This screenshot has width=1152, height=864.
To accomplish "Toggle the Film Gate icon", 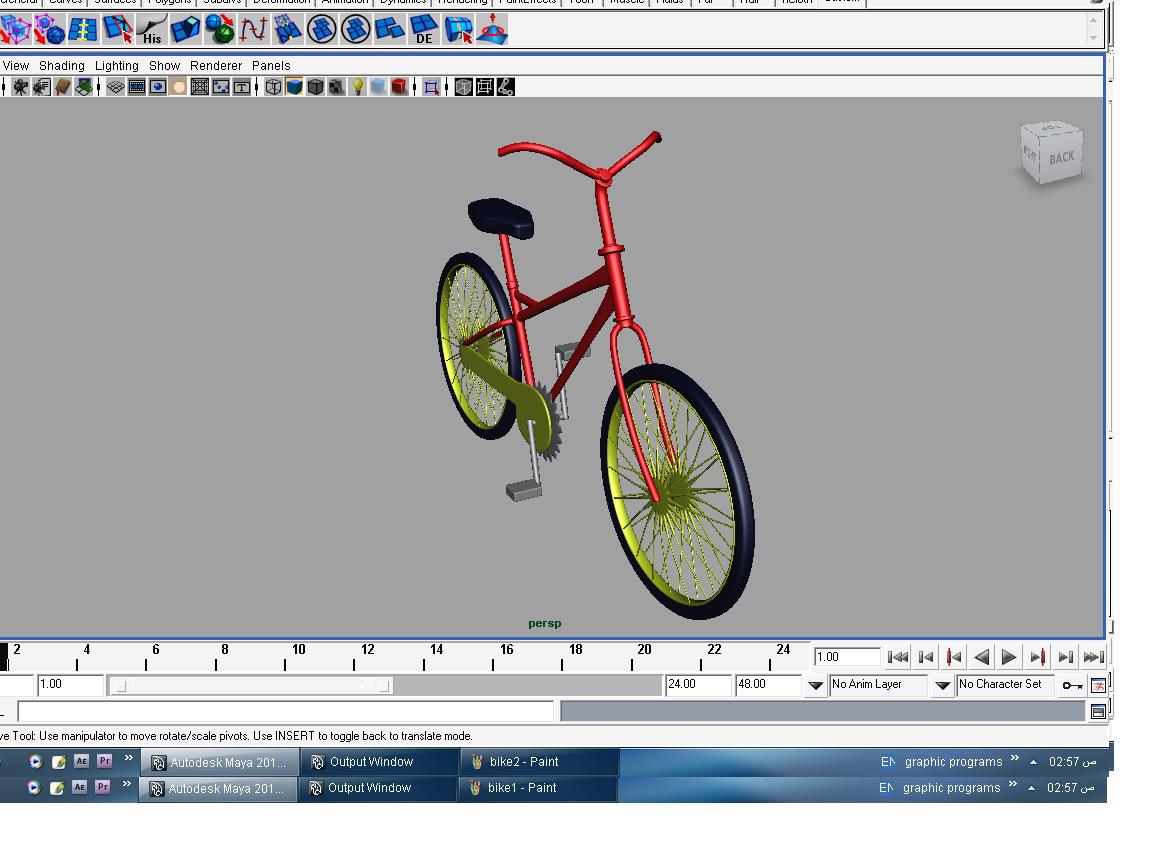I will point(137,87).
